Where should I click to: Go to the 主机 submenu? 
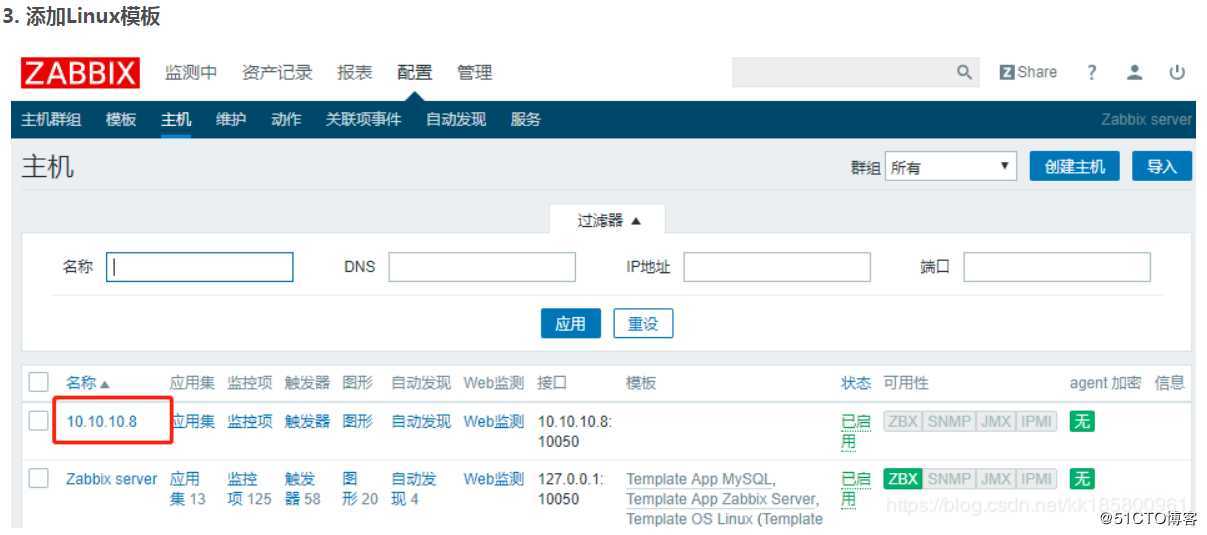point(176,119)
